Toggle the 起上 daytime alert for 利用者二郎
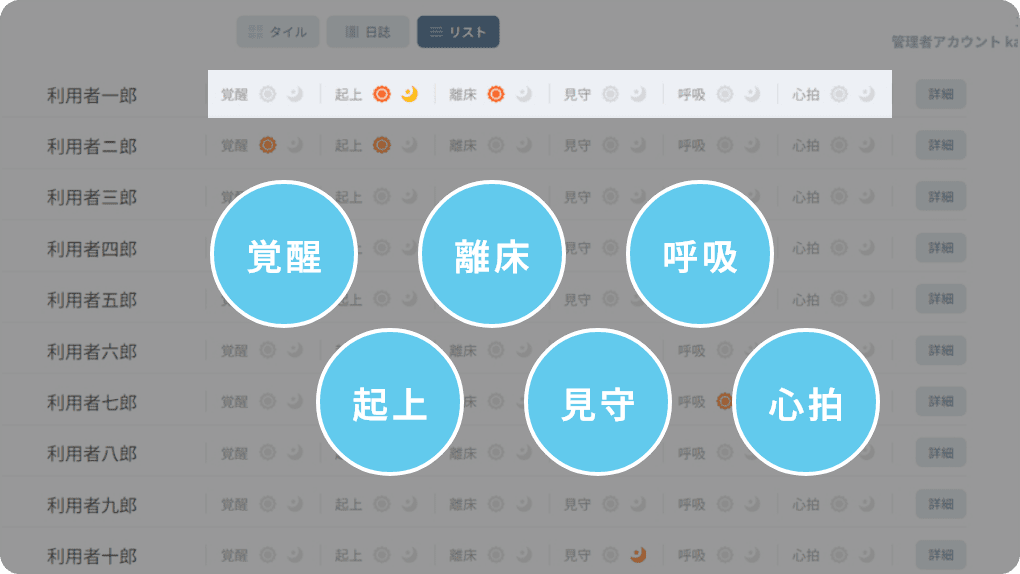This screenshot has width=1020, height=574. click(x=381, y=145)
